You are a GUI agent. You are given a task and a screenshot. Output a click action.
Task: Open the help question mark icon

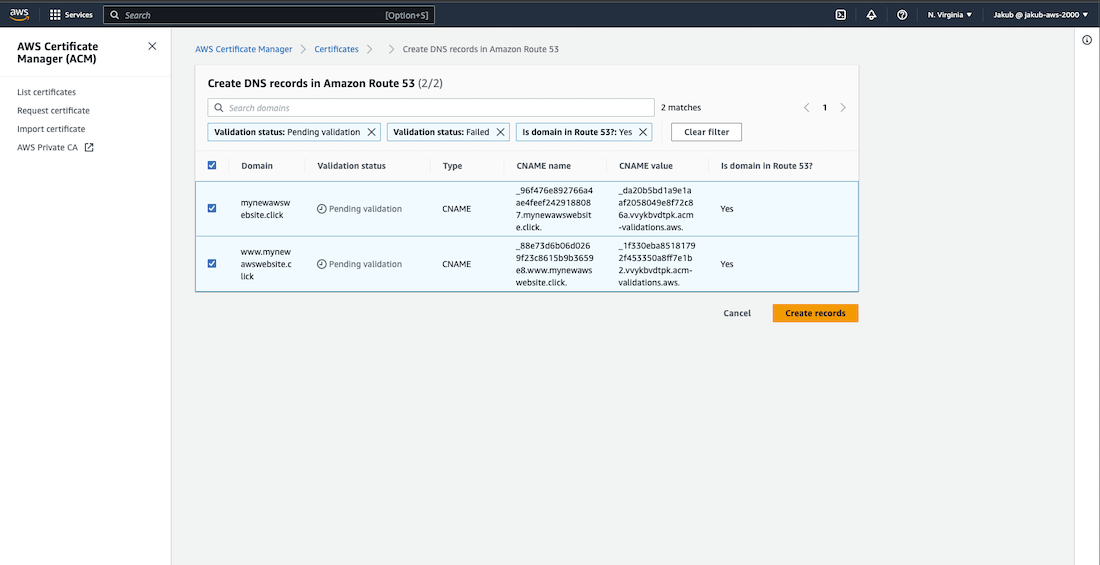click(902, 15)
